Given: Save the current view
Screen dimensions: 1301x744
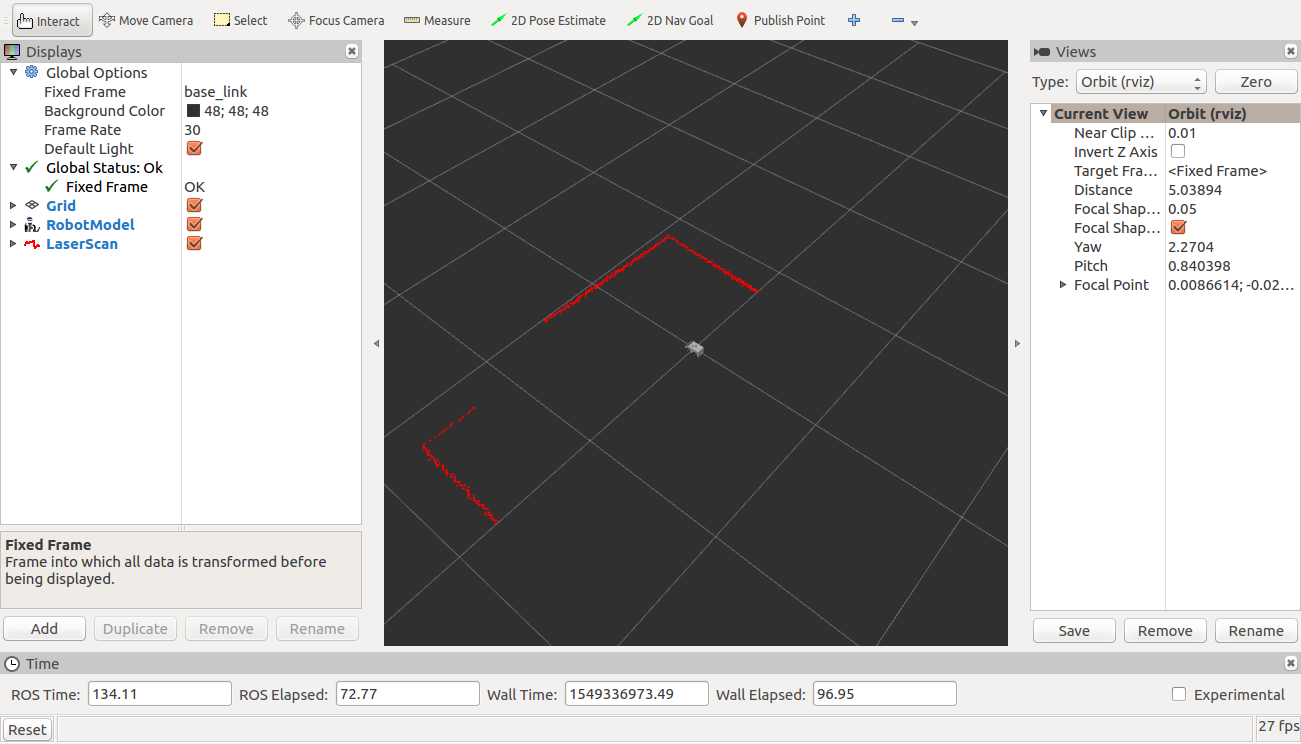Looking at the screenshot, I should (x=1074, y=631).
